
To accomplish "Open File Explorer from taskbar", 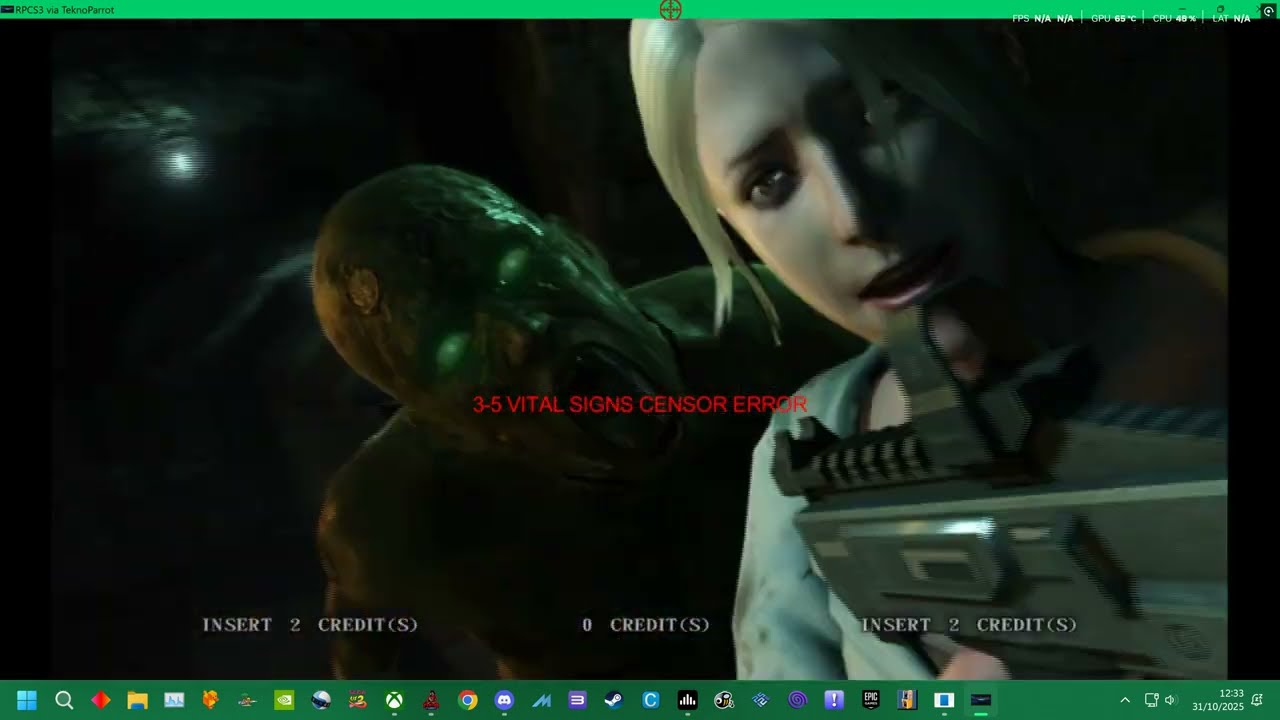I will [x=137, y=700].
